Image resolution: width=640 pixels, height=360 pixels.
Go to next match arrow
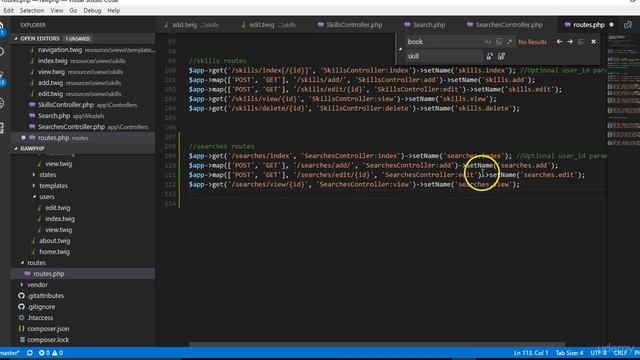[x=570, y=42]
